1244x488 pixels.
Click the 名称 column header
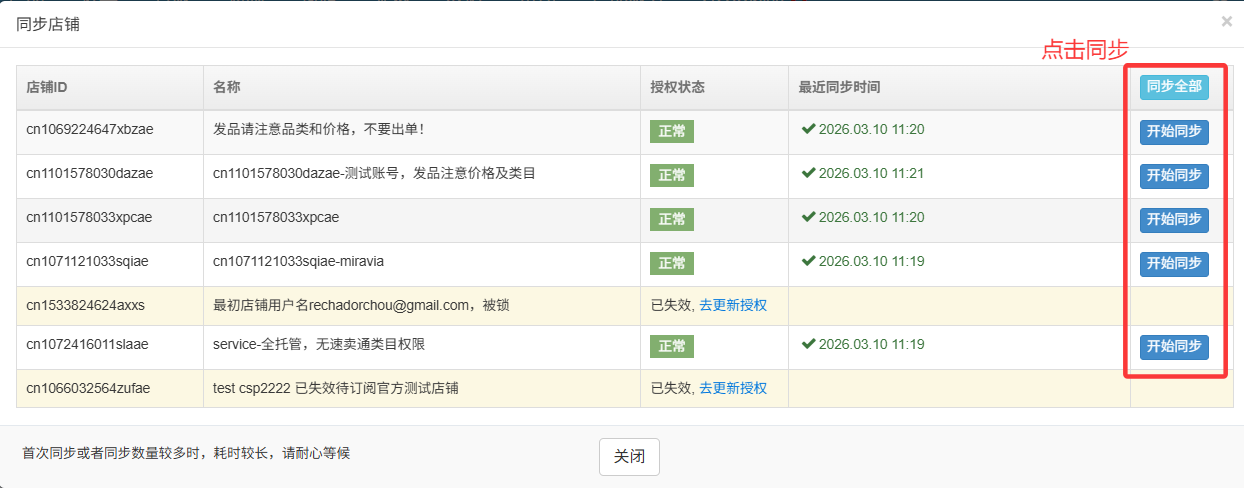tap(227, 87)
